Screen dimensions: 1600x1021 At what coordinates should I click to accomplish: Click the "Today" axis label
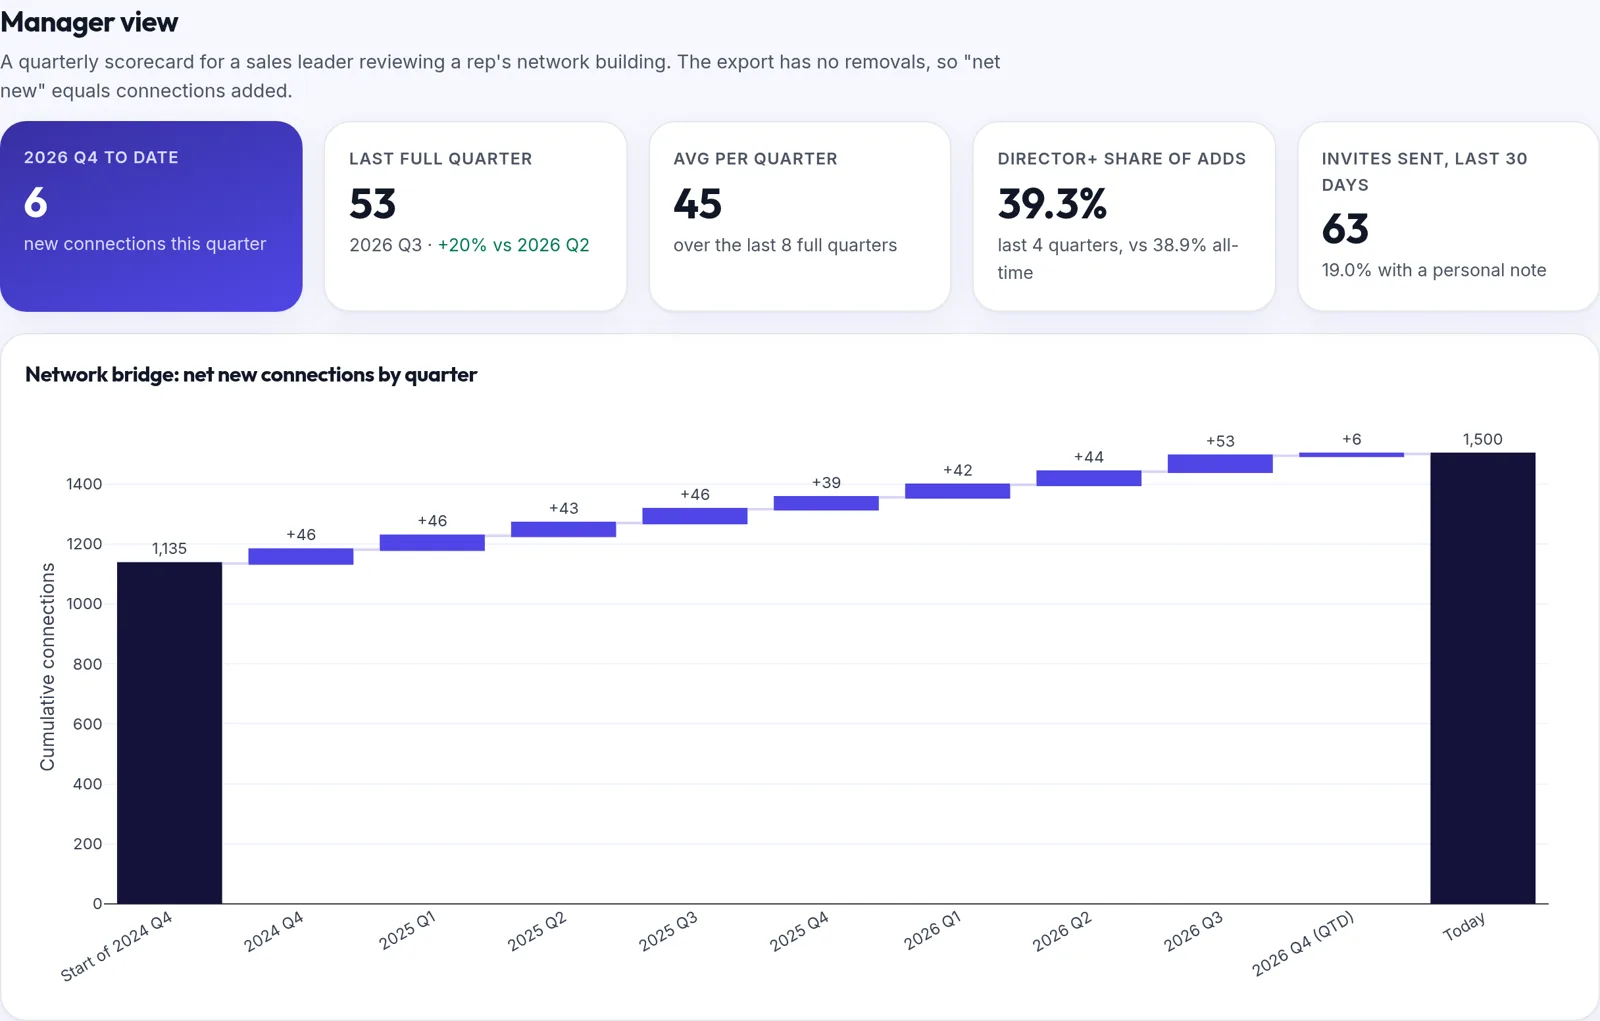point(1464,926)
